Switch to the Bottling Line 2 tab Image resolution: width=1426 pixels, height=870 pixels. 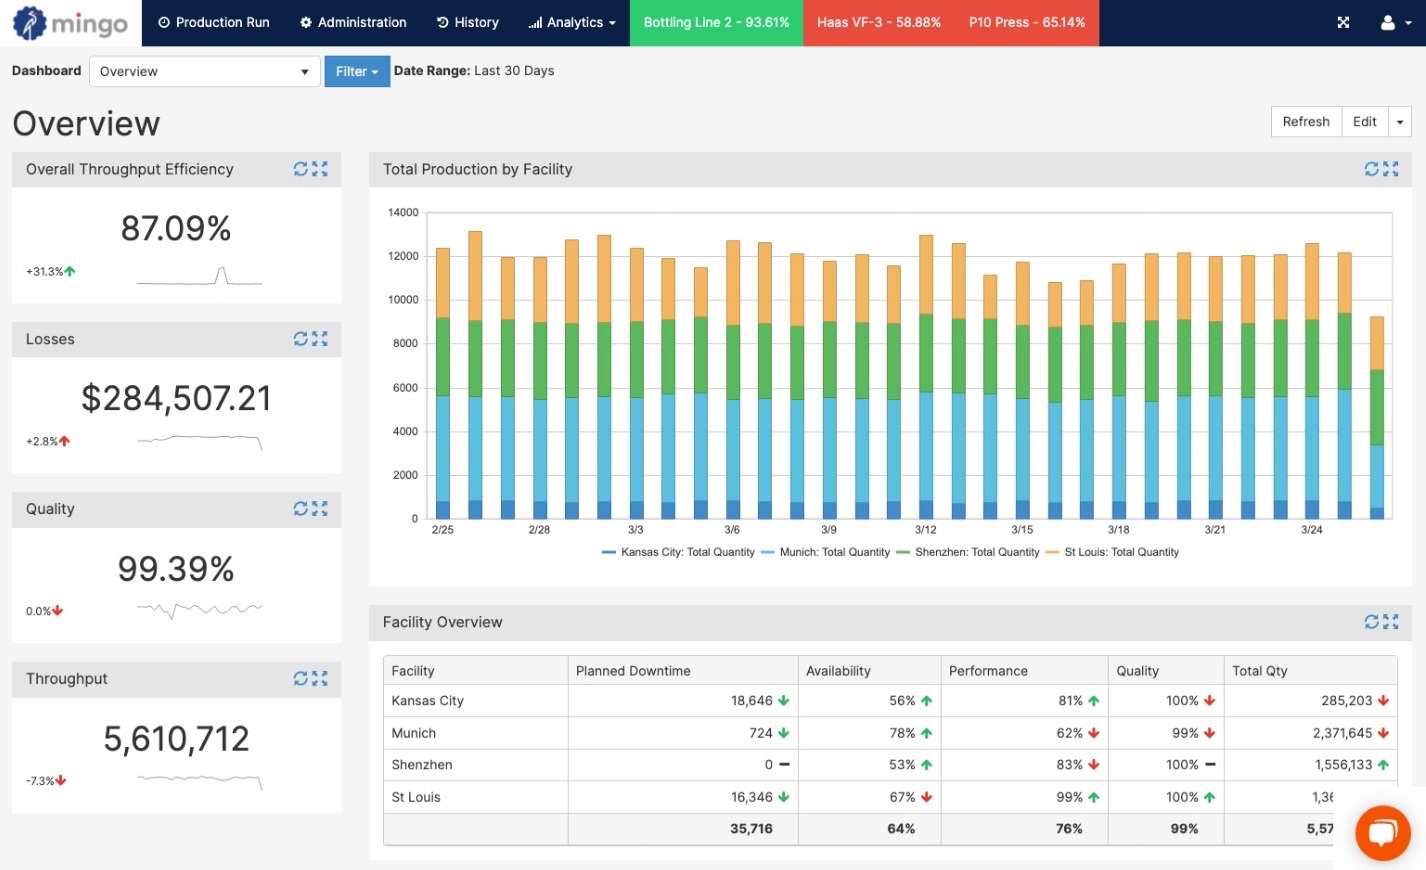click(716, 22)
